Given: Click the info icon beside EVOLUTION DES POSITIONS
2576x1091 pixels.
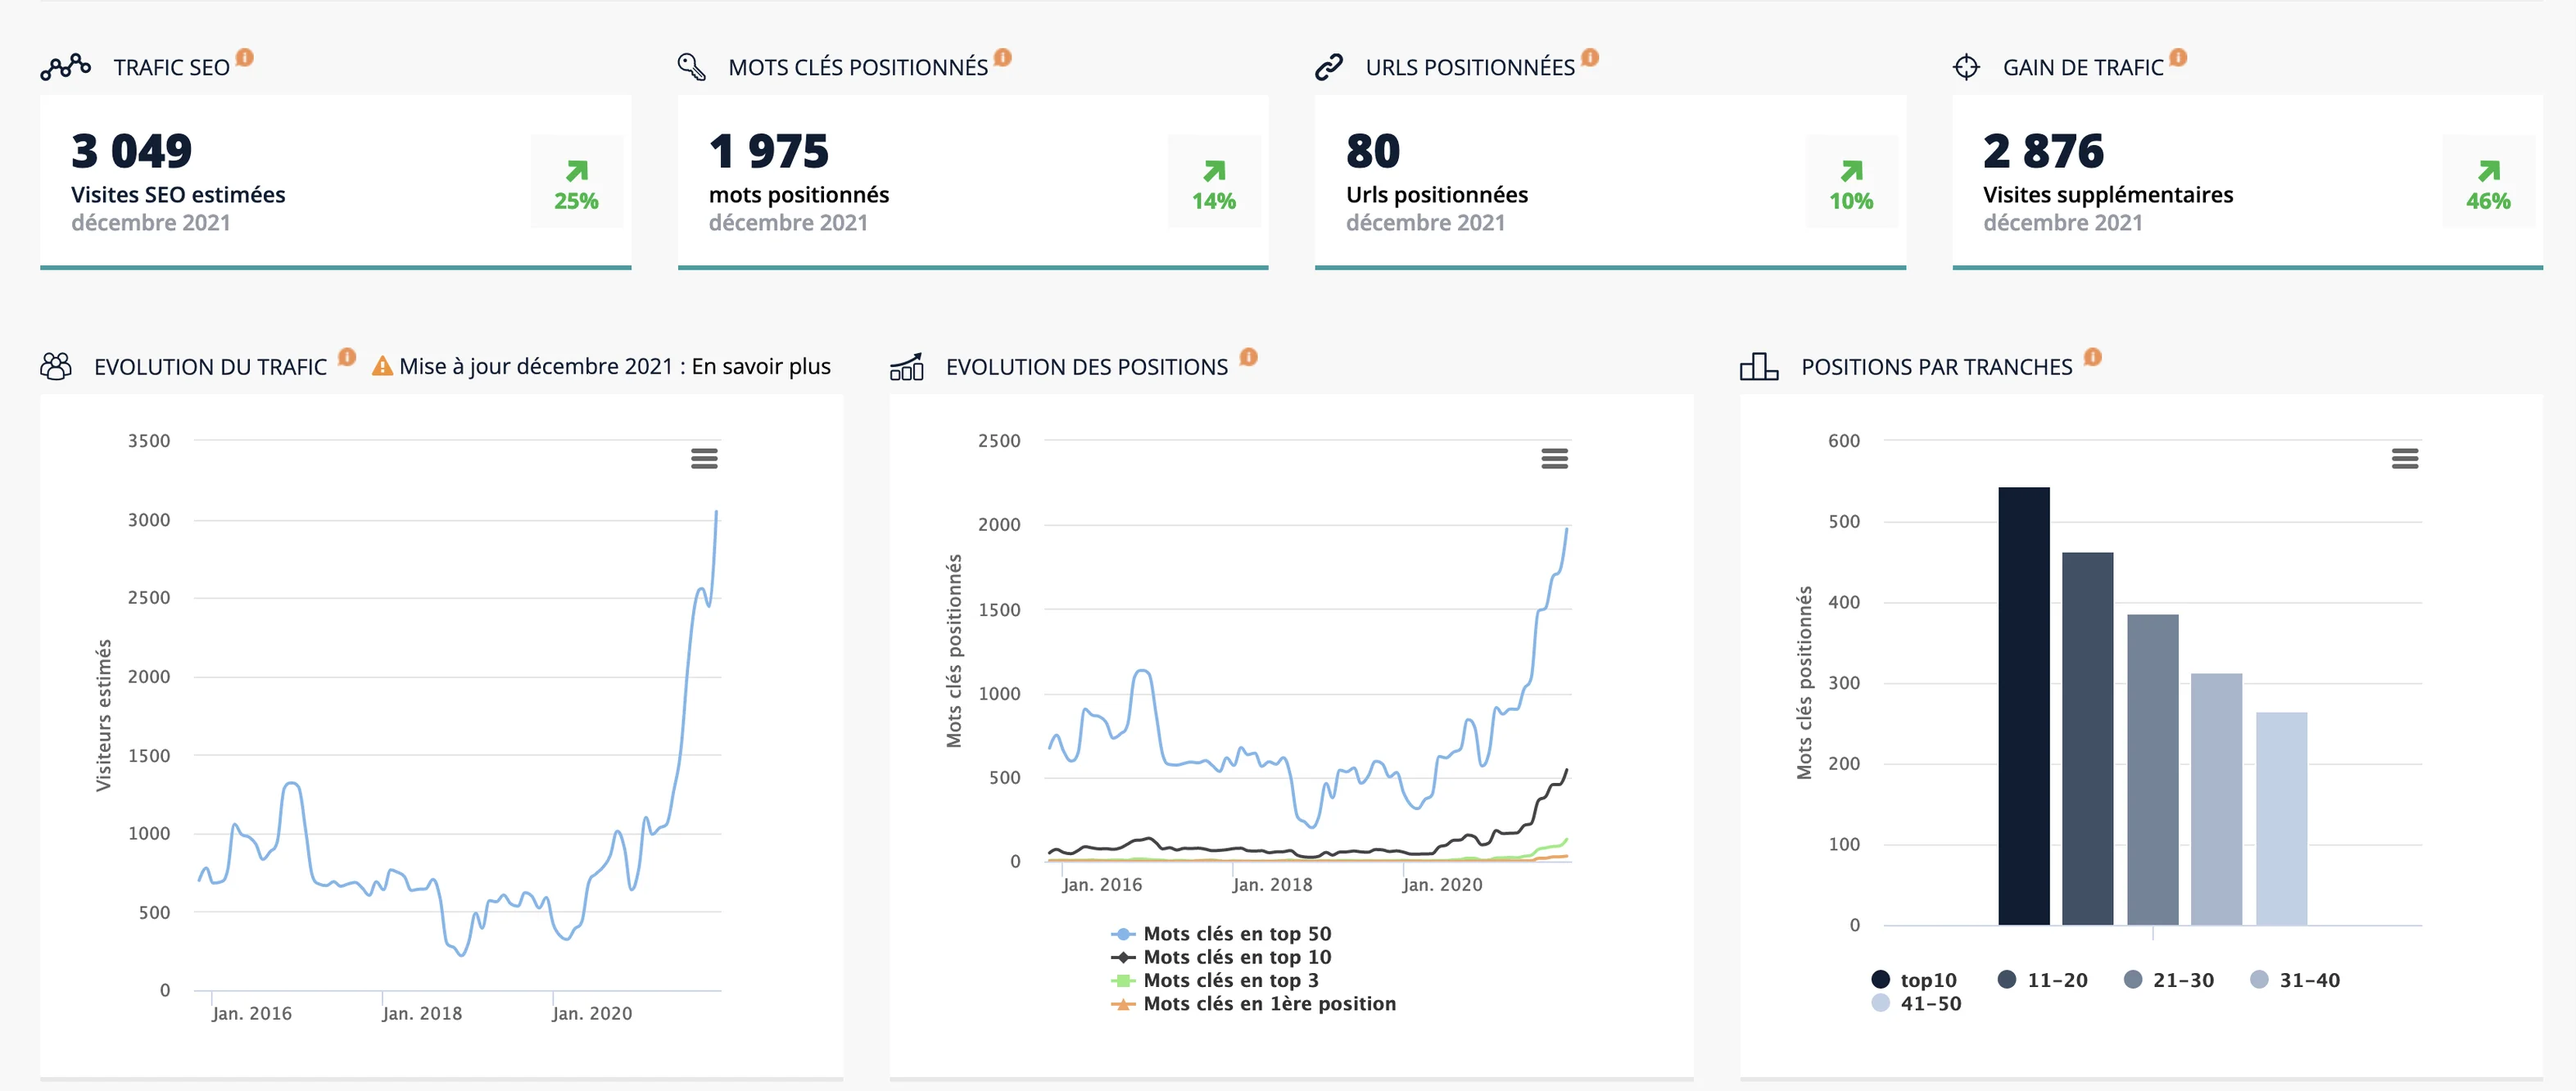Looking at the screenshot, I should pyautogui.click(x=1248, y=357).
